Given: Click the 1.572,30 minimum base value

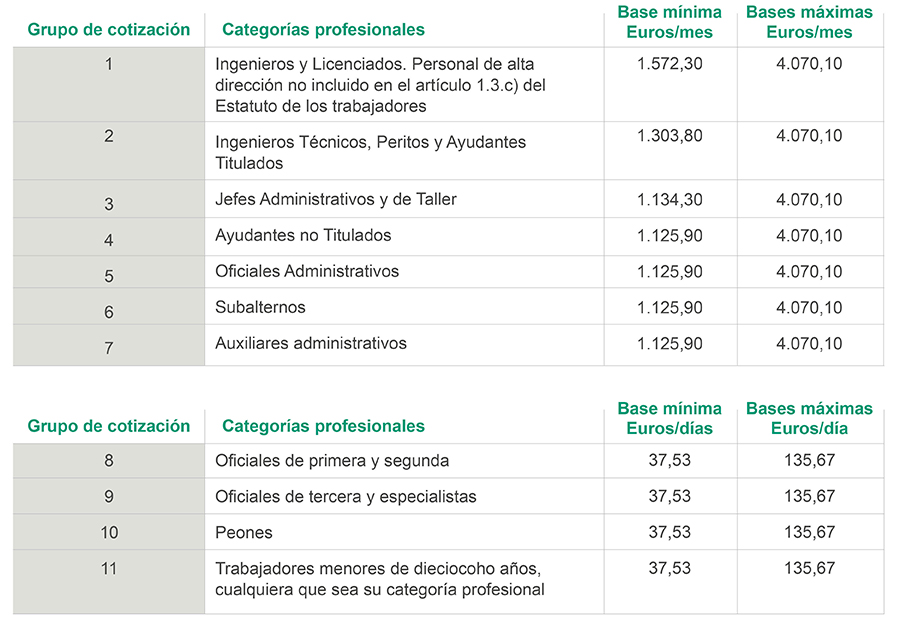Looking at the screenshot, I should (669, 64).
